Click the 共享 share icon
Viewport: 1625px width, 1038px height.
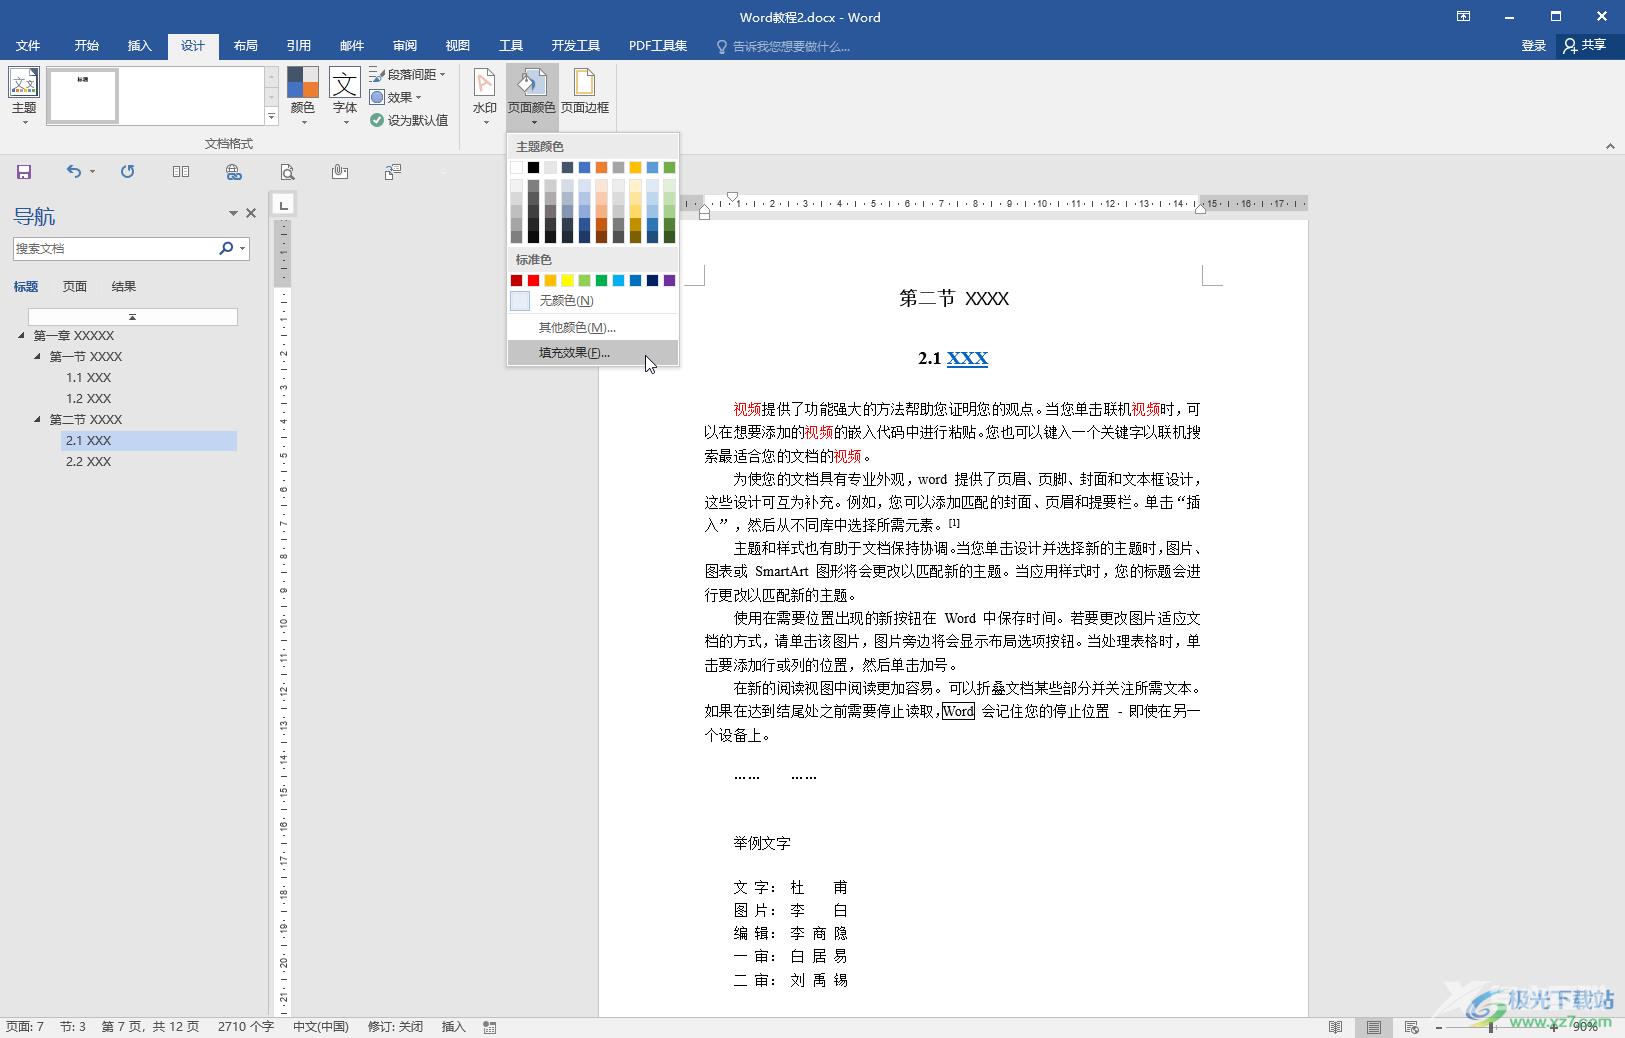[1584, 45]
